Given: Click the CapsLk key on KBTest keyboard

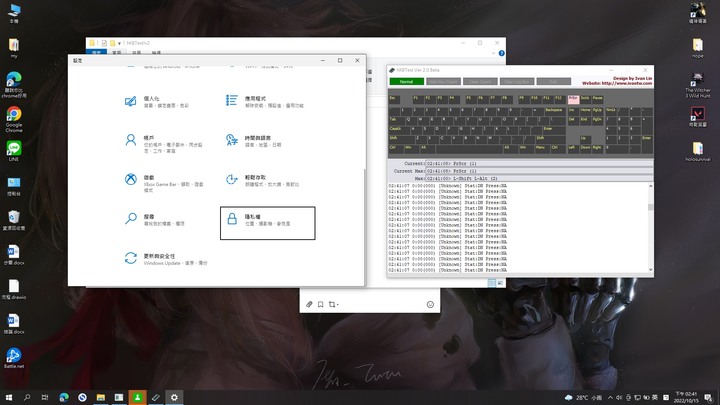Looking at the screenshot, I should pyautogui.click(x=399, y=130).
